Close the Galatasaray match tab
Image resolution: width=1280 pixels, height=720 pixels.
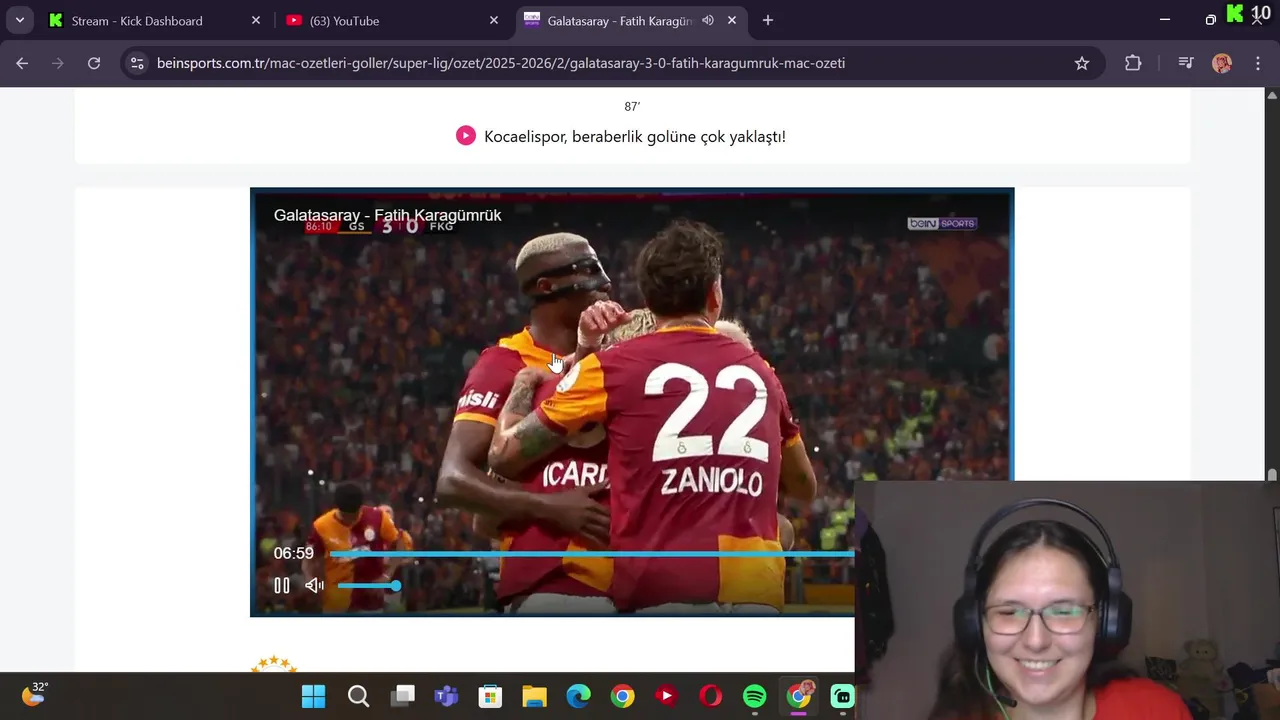point(732,20)
